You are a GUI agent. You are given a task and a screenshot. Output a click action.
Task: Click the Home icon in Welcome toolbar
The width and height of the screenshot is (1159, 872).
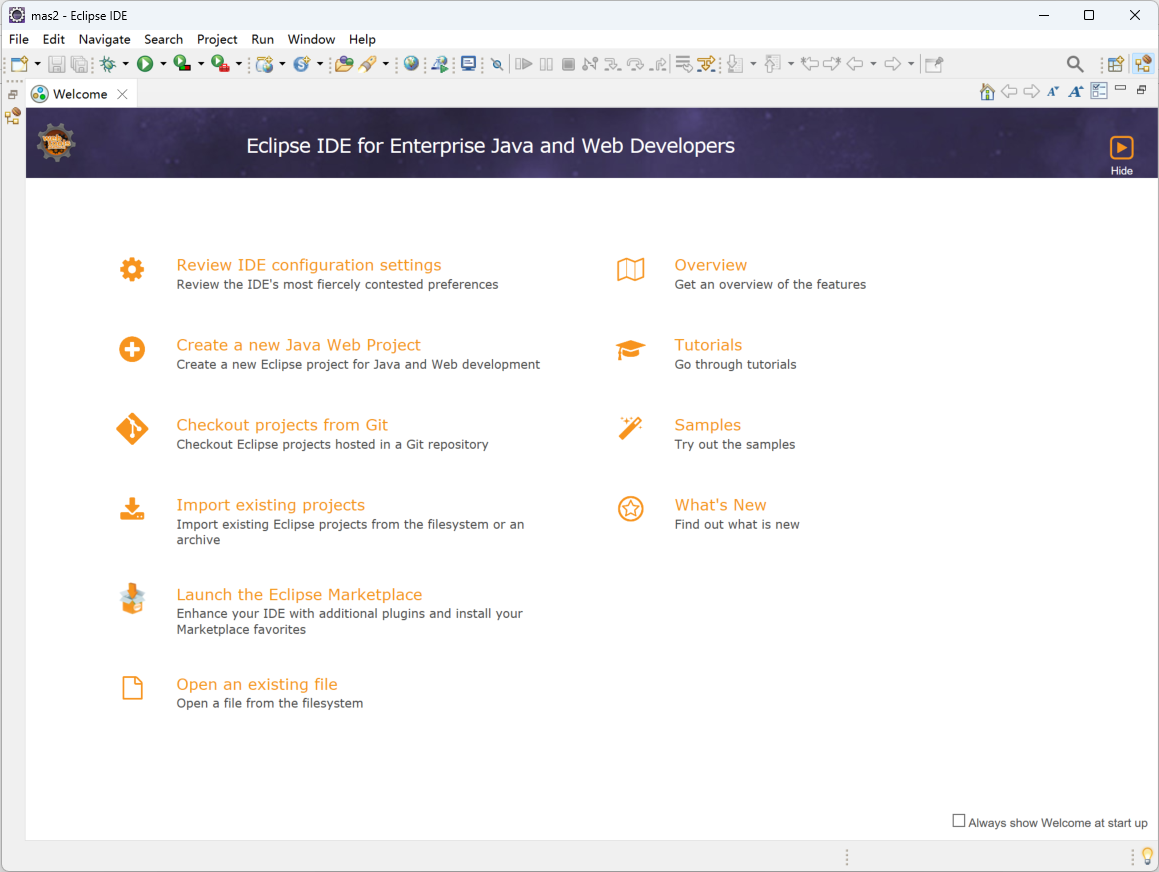[988, 92]
